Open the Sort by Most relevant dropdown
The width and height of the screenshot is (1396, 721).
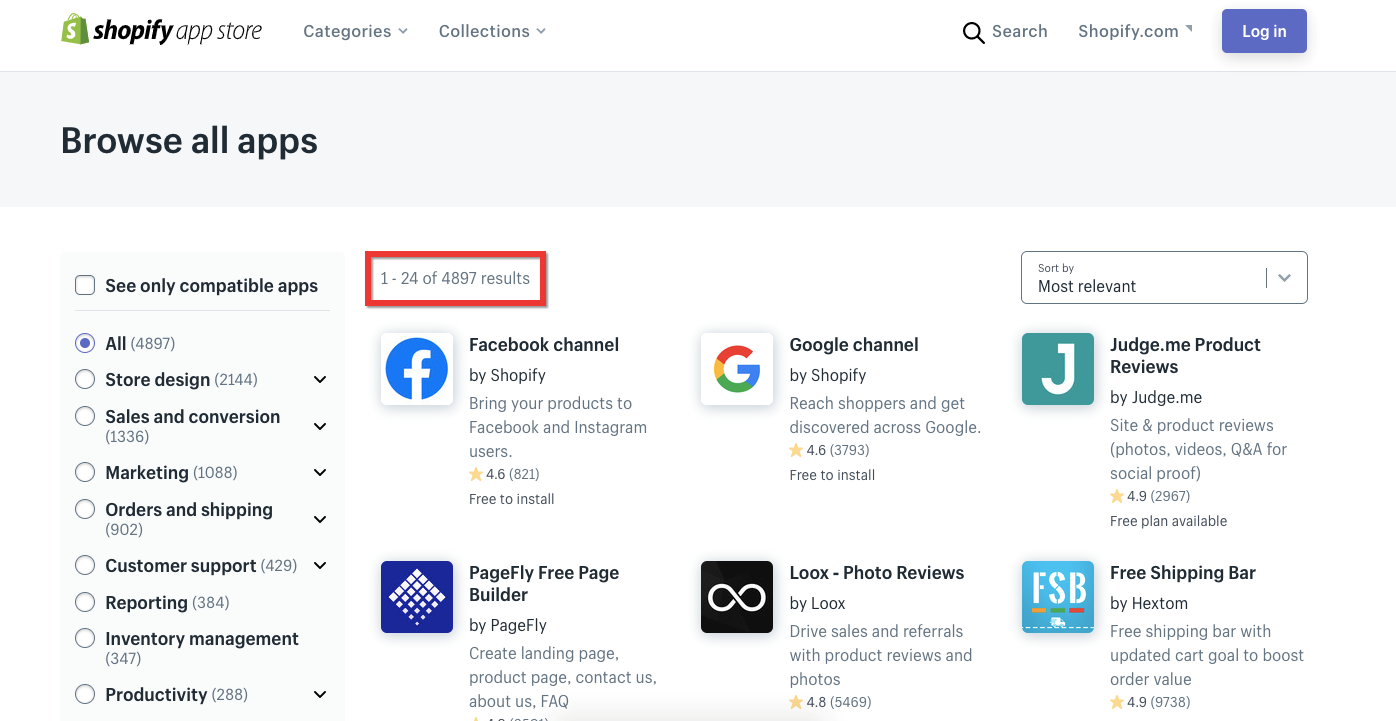(1164, 277)
